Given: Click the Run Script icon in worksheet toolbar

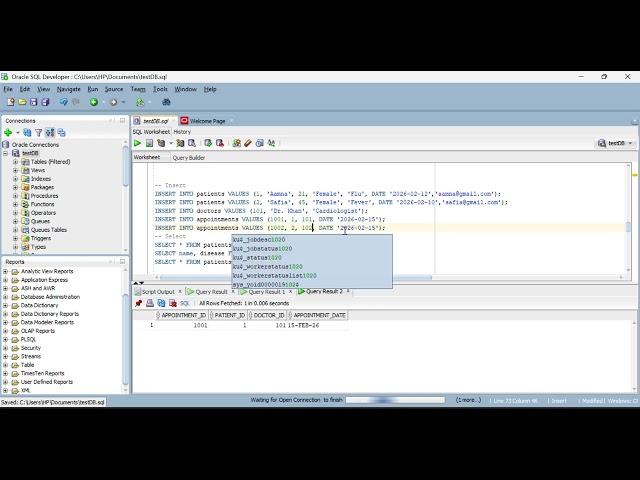Looking at the screenshot, I should click(x=149, y=143).
